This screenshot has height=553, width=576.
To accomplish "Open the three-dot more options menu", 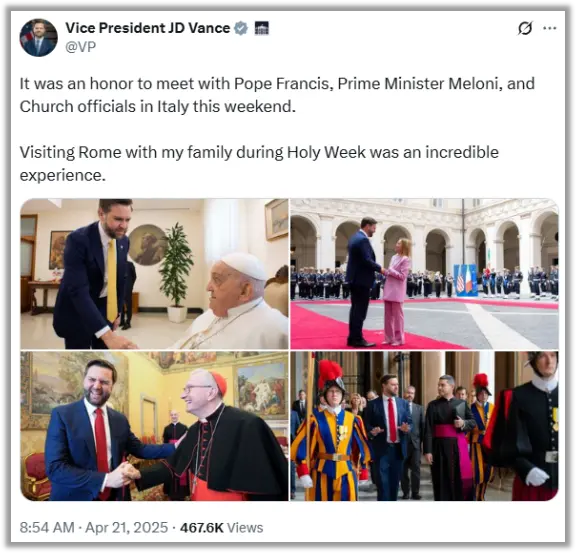I will coord(550,28).
